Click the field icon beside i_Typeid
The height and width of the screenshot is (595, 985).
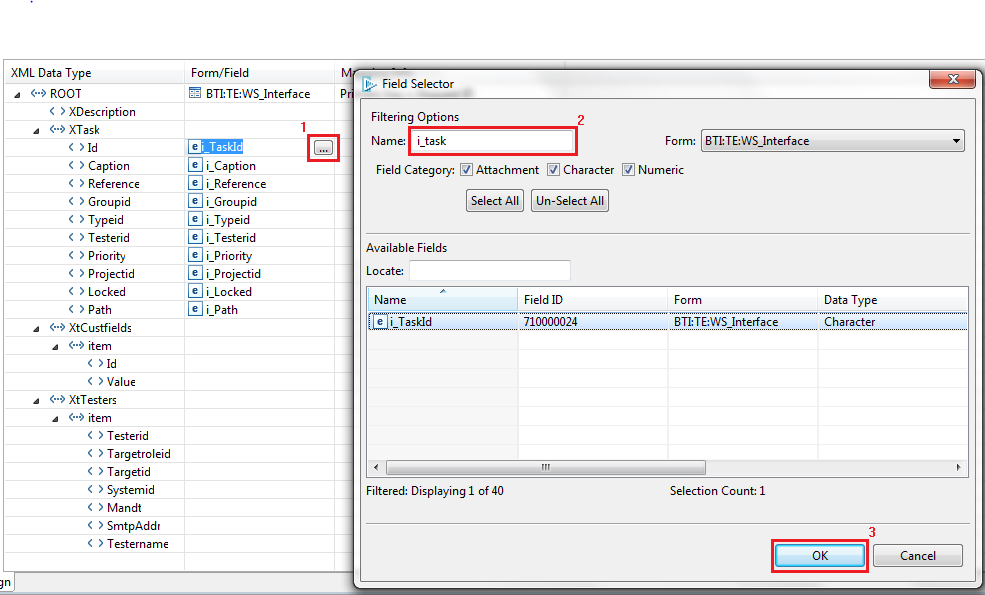(195, 220)
